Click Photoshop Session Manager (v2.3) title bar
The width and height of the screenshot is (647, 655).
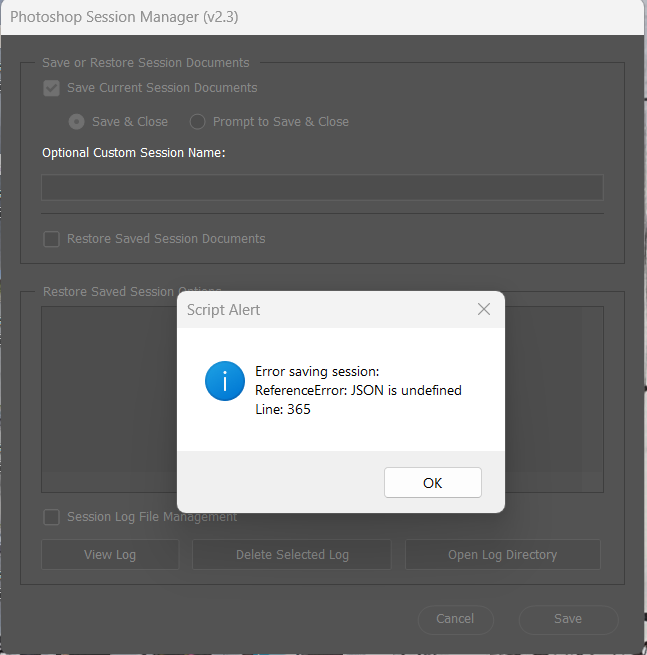tap(322, 17)
